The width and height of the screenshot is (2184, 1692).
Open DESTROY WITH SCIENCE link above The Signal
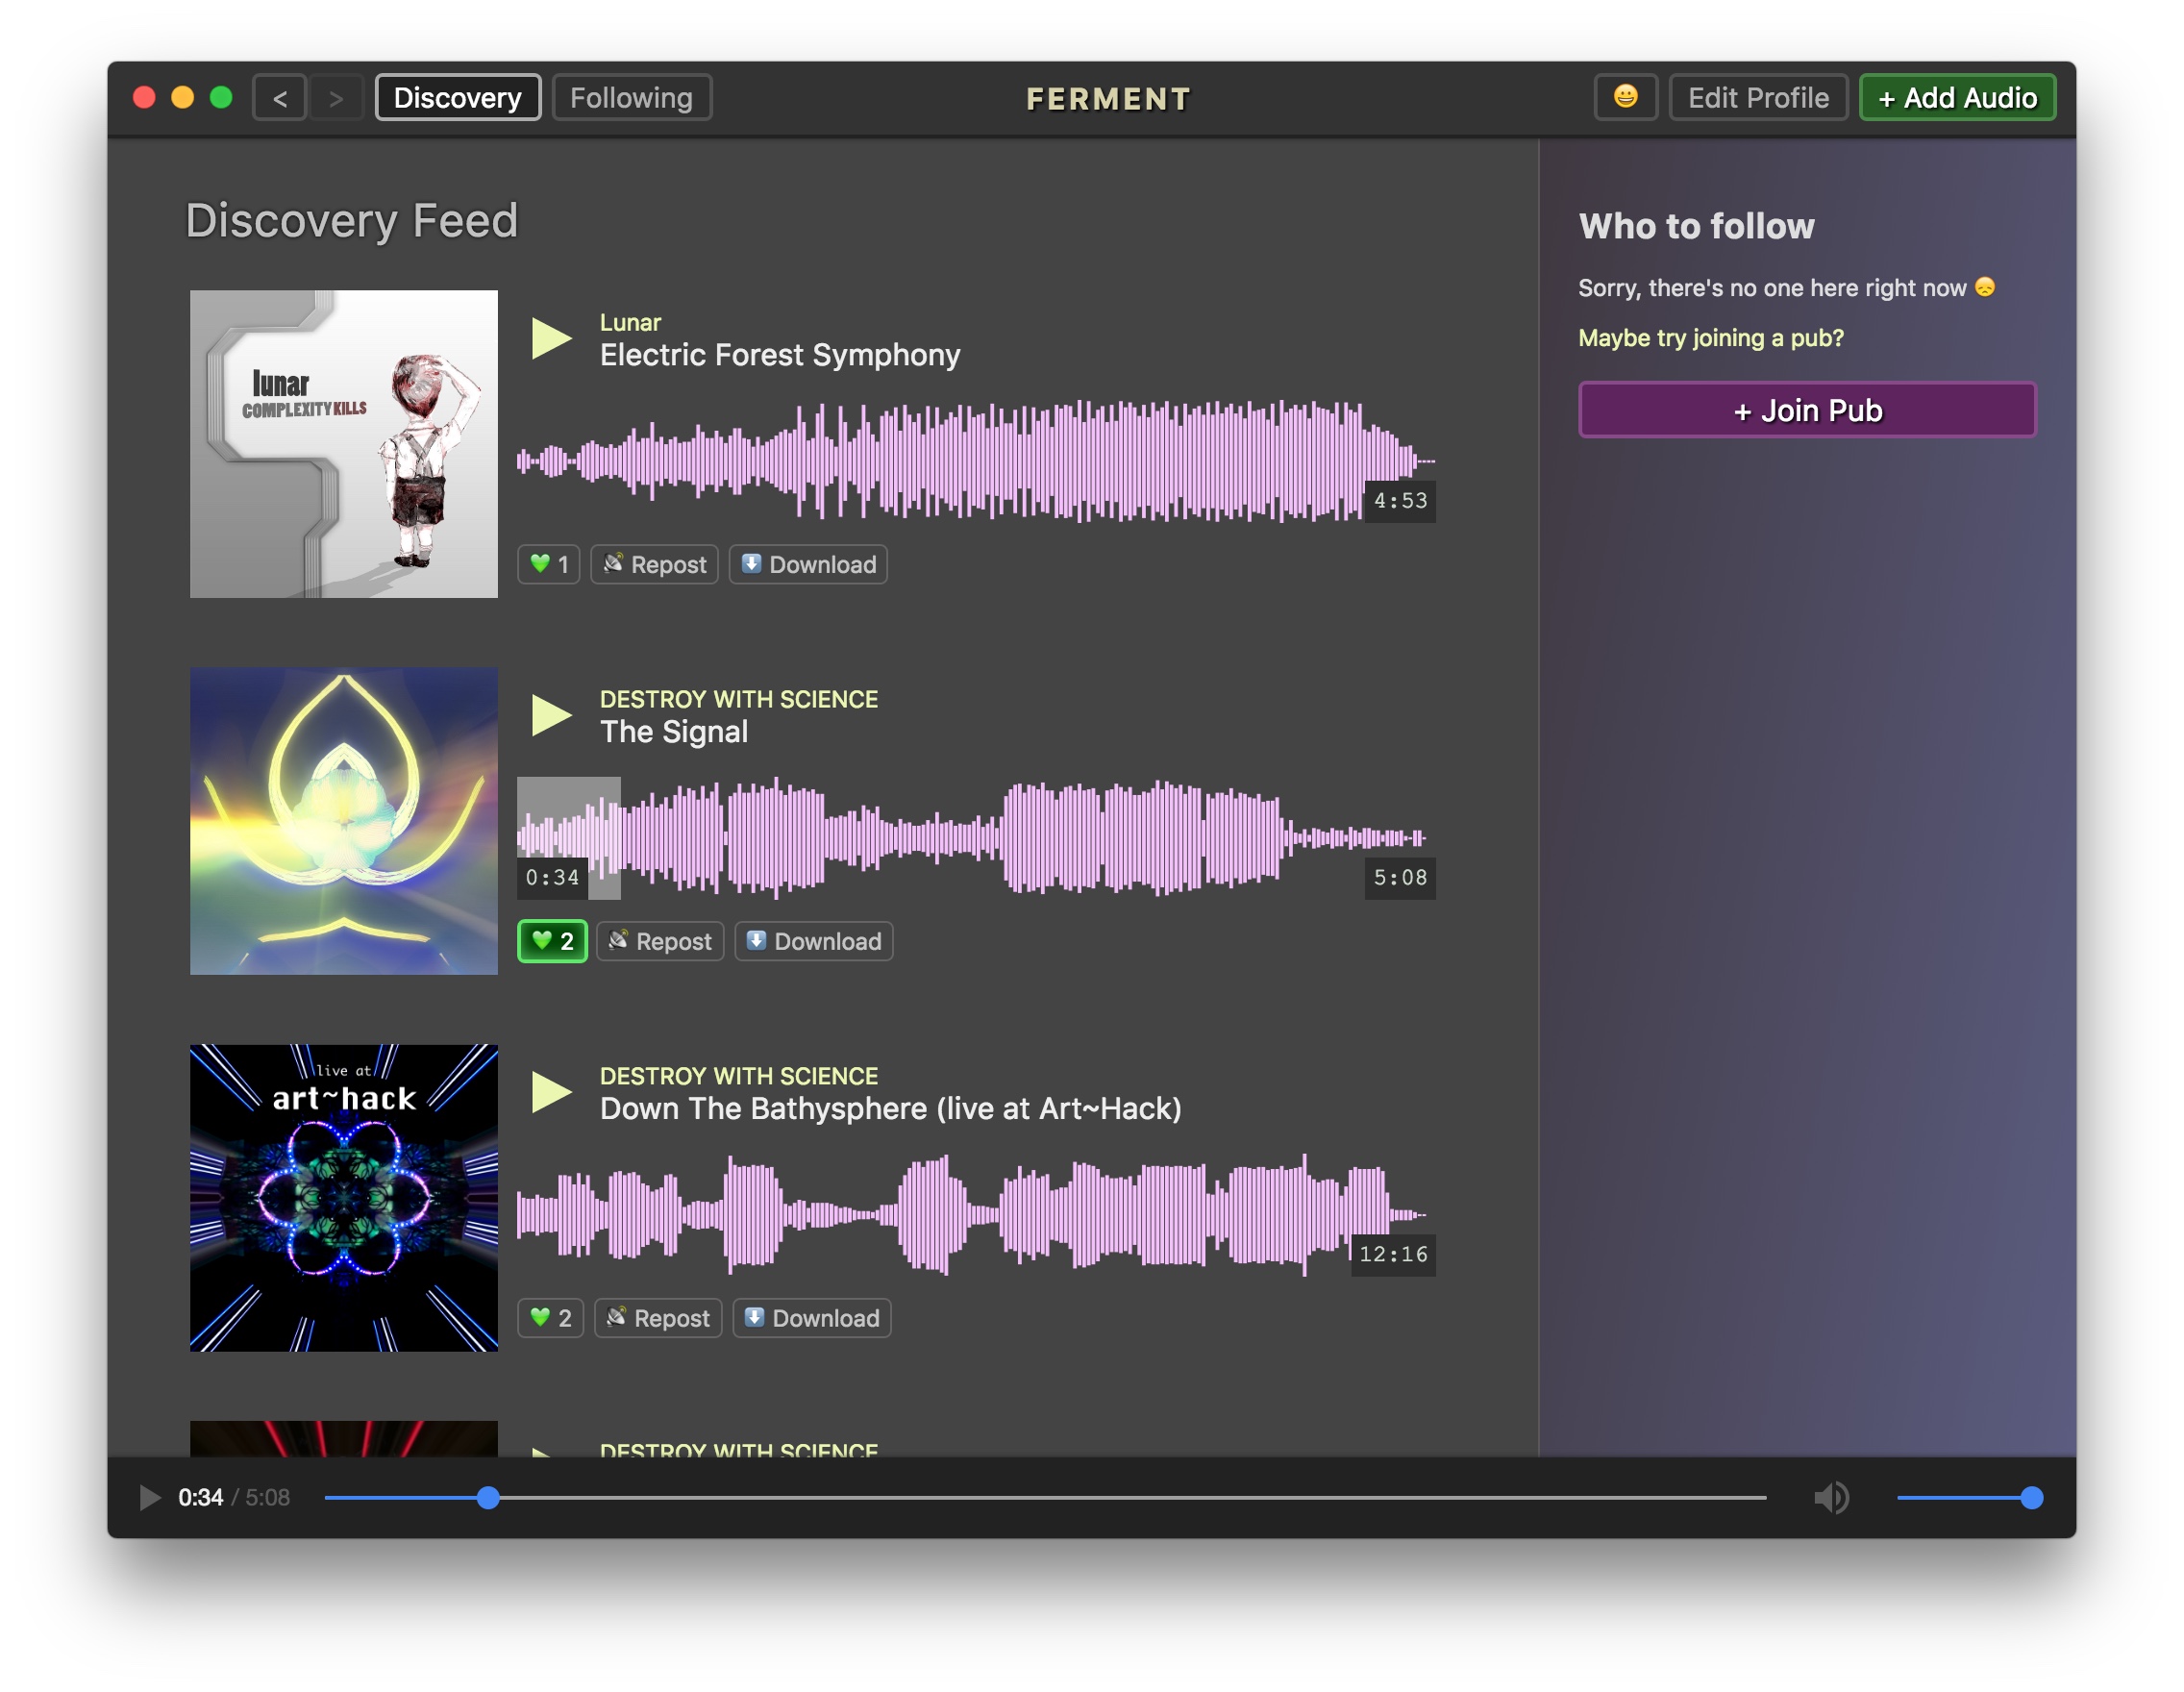point(739,699)
